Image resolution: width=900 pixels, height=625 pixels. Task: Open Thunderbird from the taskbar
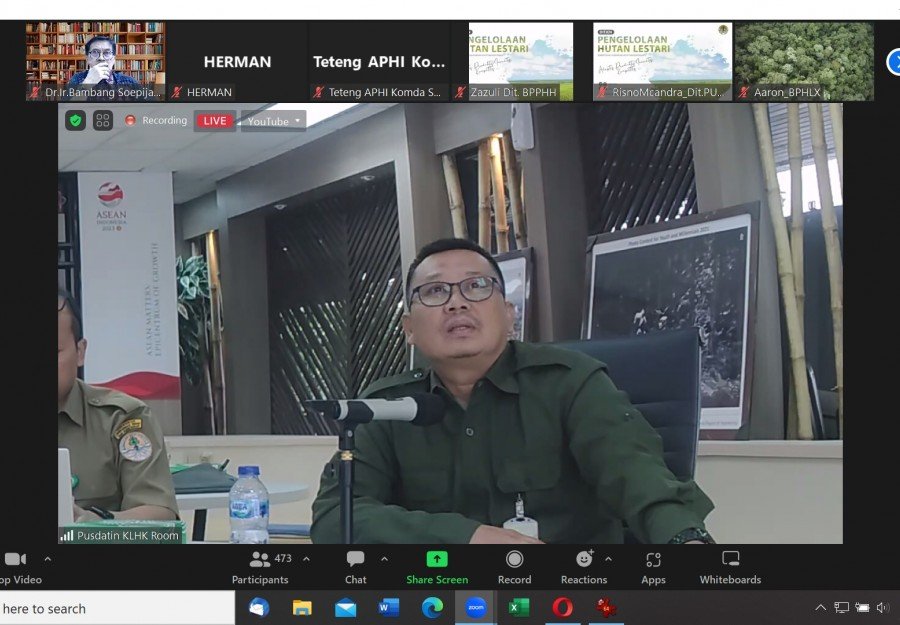point(259,607)
